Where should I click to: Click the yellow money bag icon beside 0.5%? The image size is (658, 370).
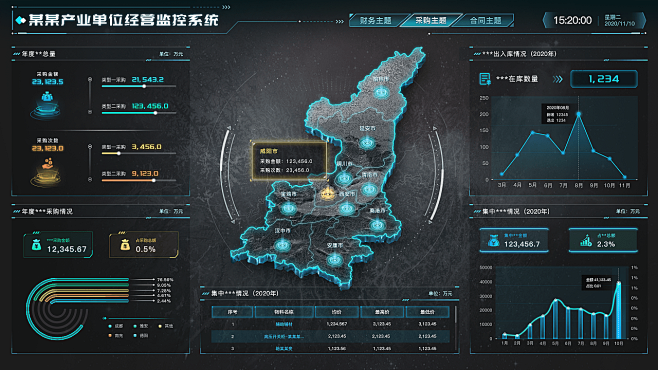(x=125, y=245)
